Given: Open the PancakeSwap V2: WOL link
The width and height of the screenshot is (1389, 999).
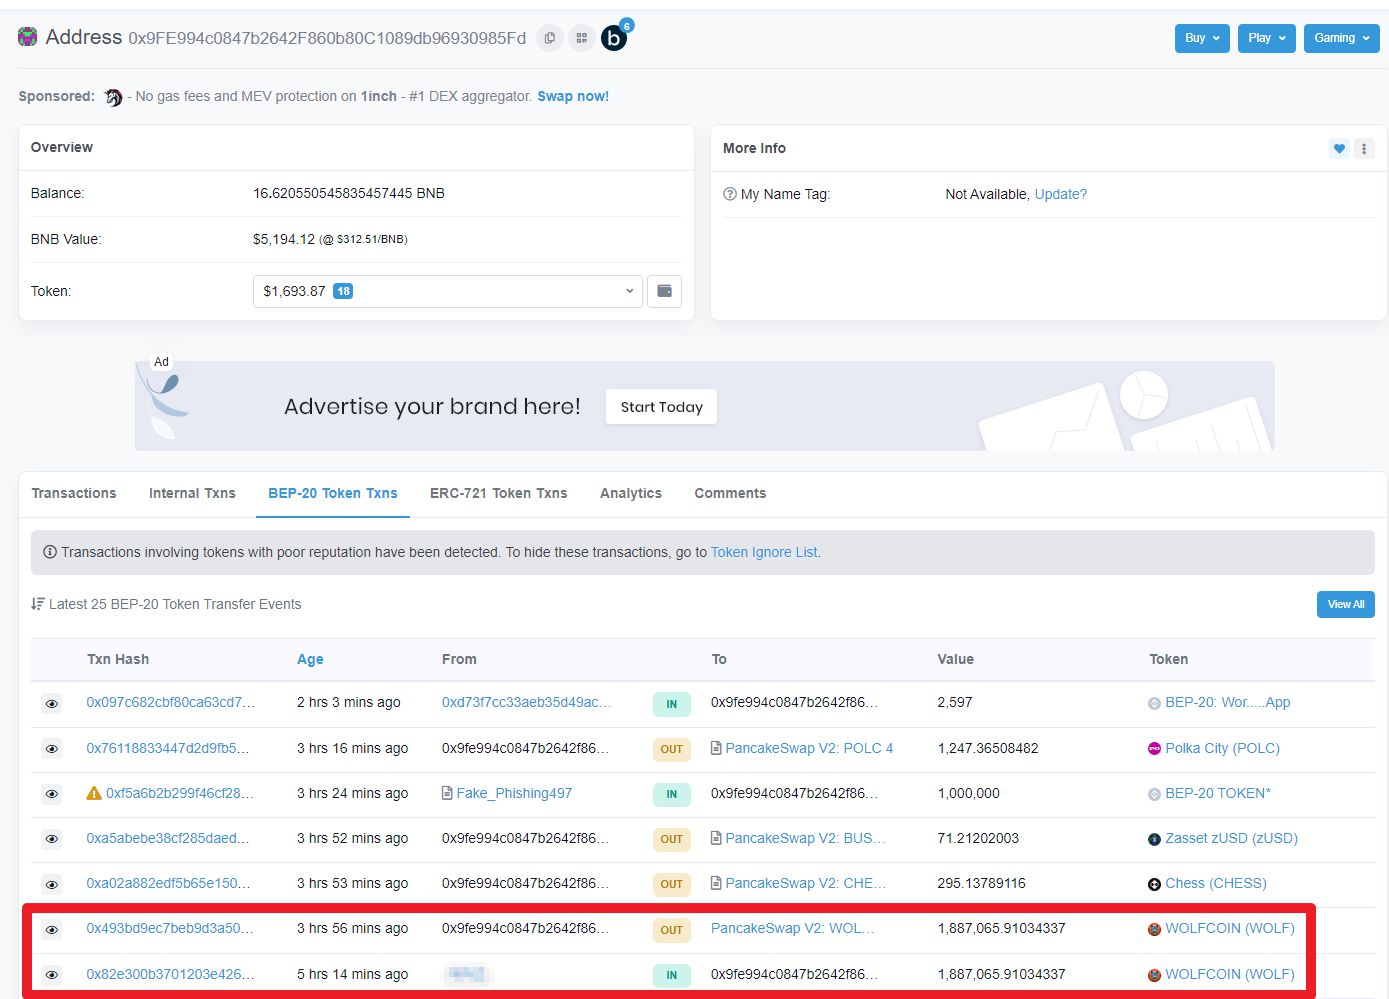Looking at the screenshot, I should coord(792,928).
